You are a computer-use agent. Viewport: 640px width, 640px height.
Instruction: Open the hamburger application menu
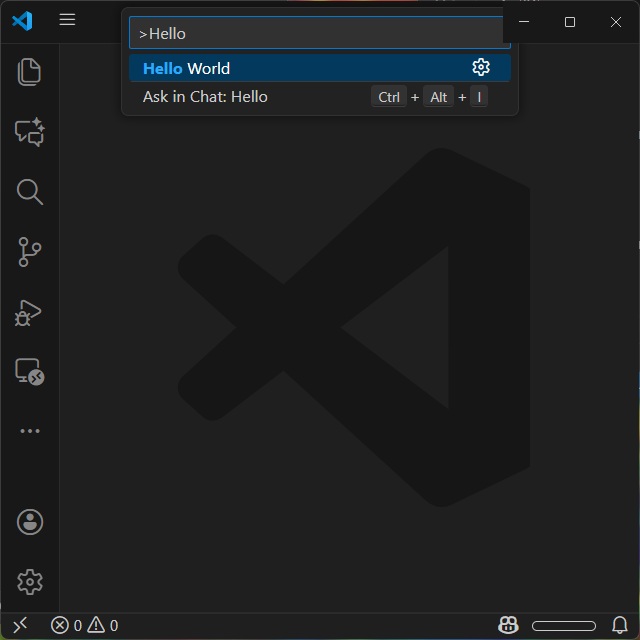tap(67, 20)
